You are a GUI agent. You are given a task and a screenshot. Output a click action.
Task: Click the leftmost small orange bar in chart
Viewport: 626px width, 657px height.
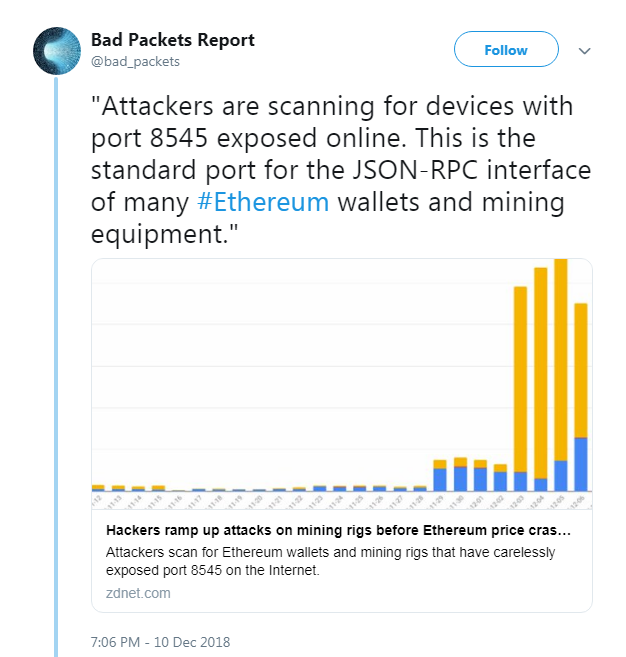click(98, 486)
